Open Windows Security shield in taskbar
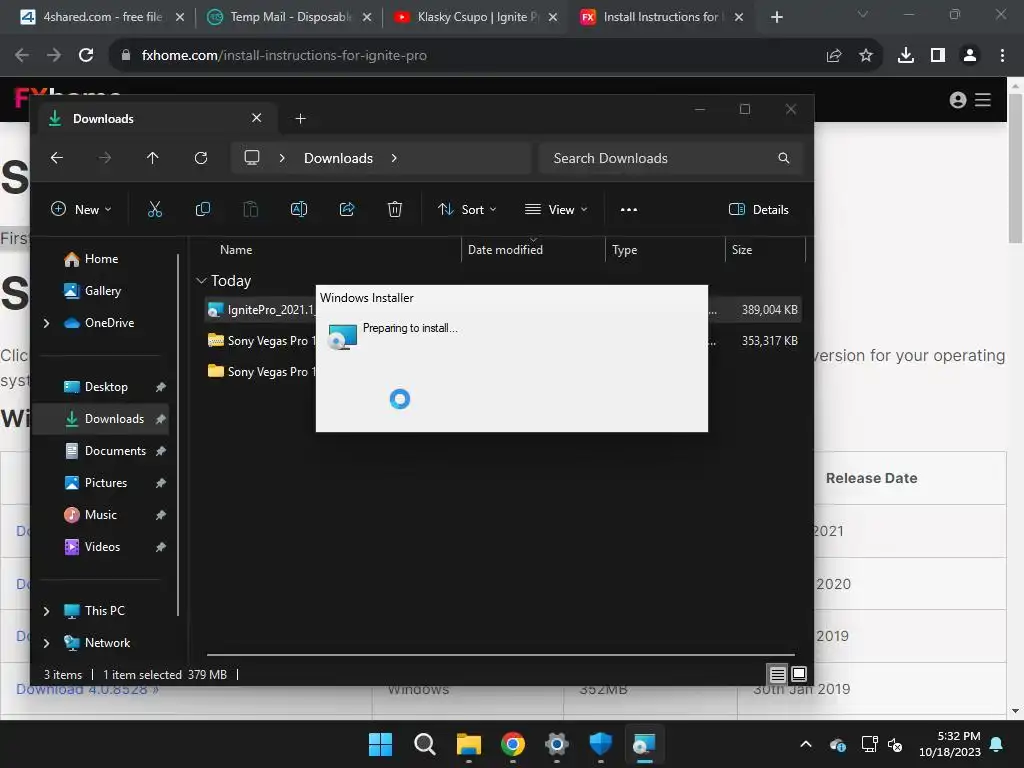The height and width of the screenshot is (768, 1024). click(x=600, y=744)
